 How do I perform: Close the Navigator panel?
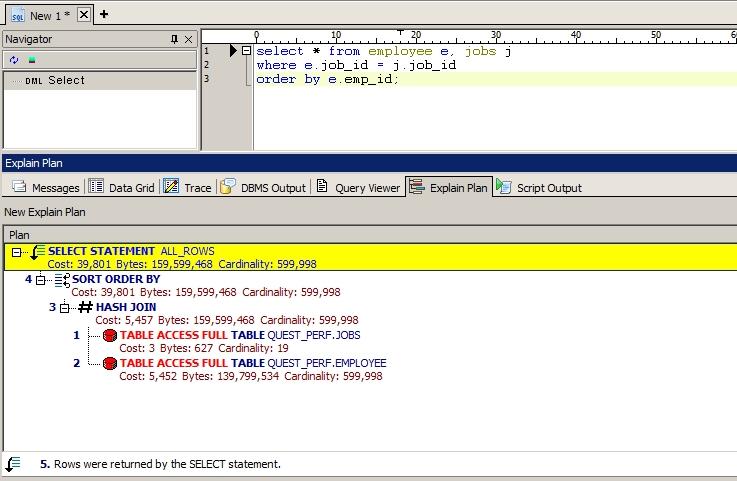[x=188, y=39]
